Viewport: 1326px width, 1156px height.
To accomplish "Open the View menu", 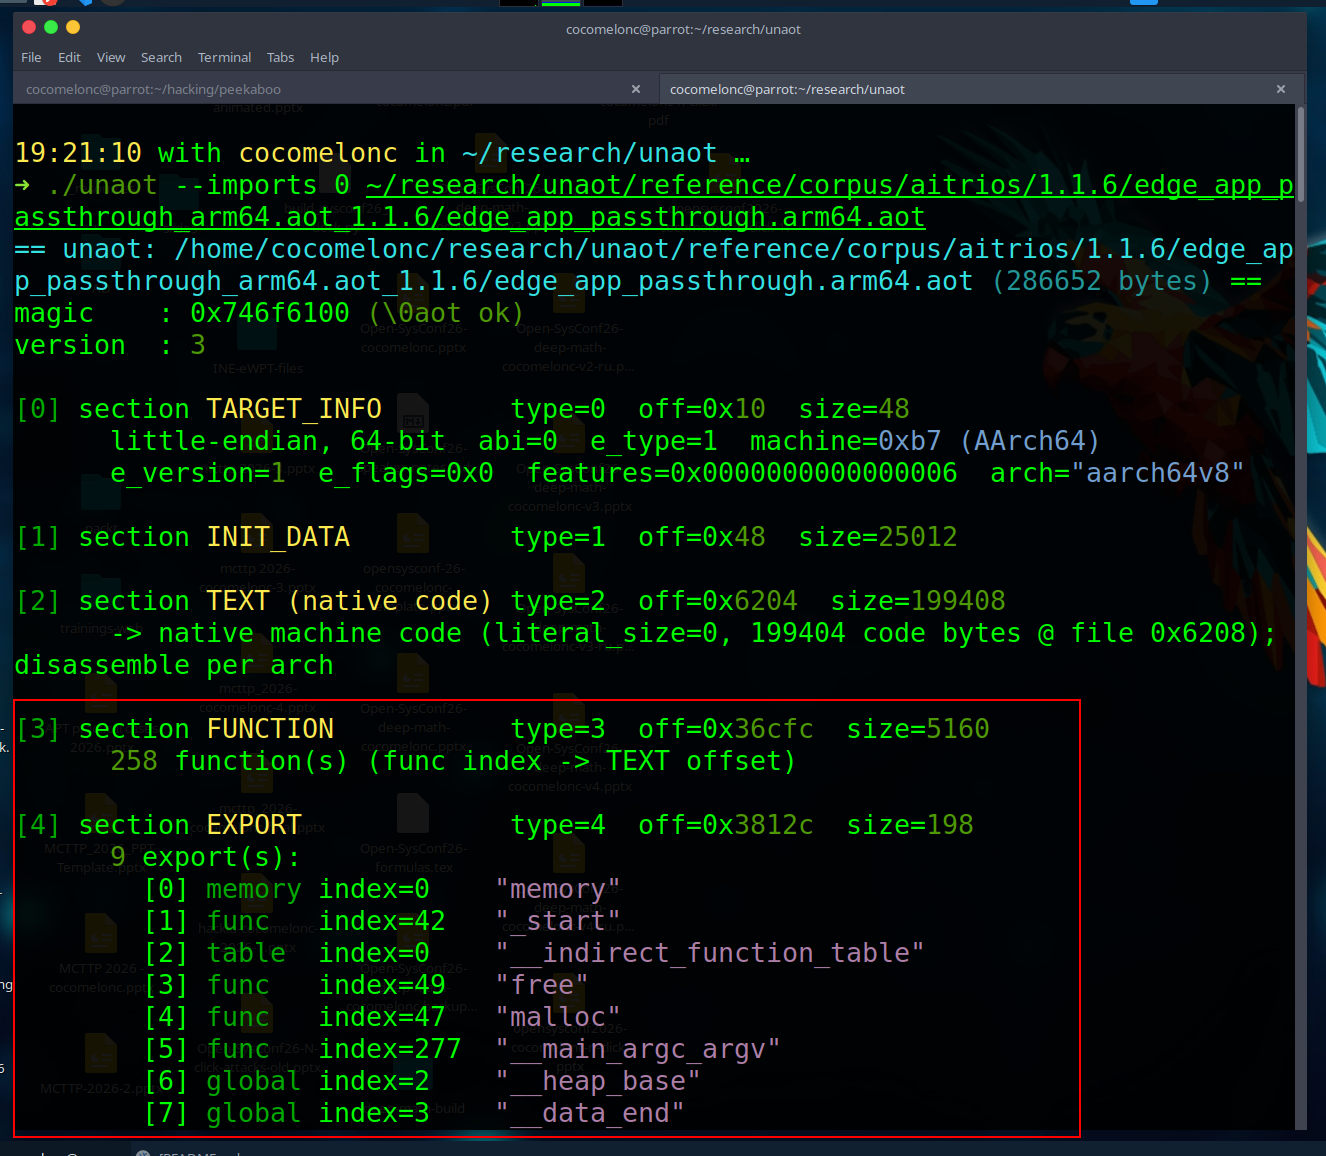I will [x=111, y=57].
